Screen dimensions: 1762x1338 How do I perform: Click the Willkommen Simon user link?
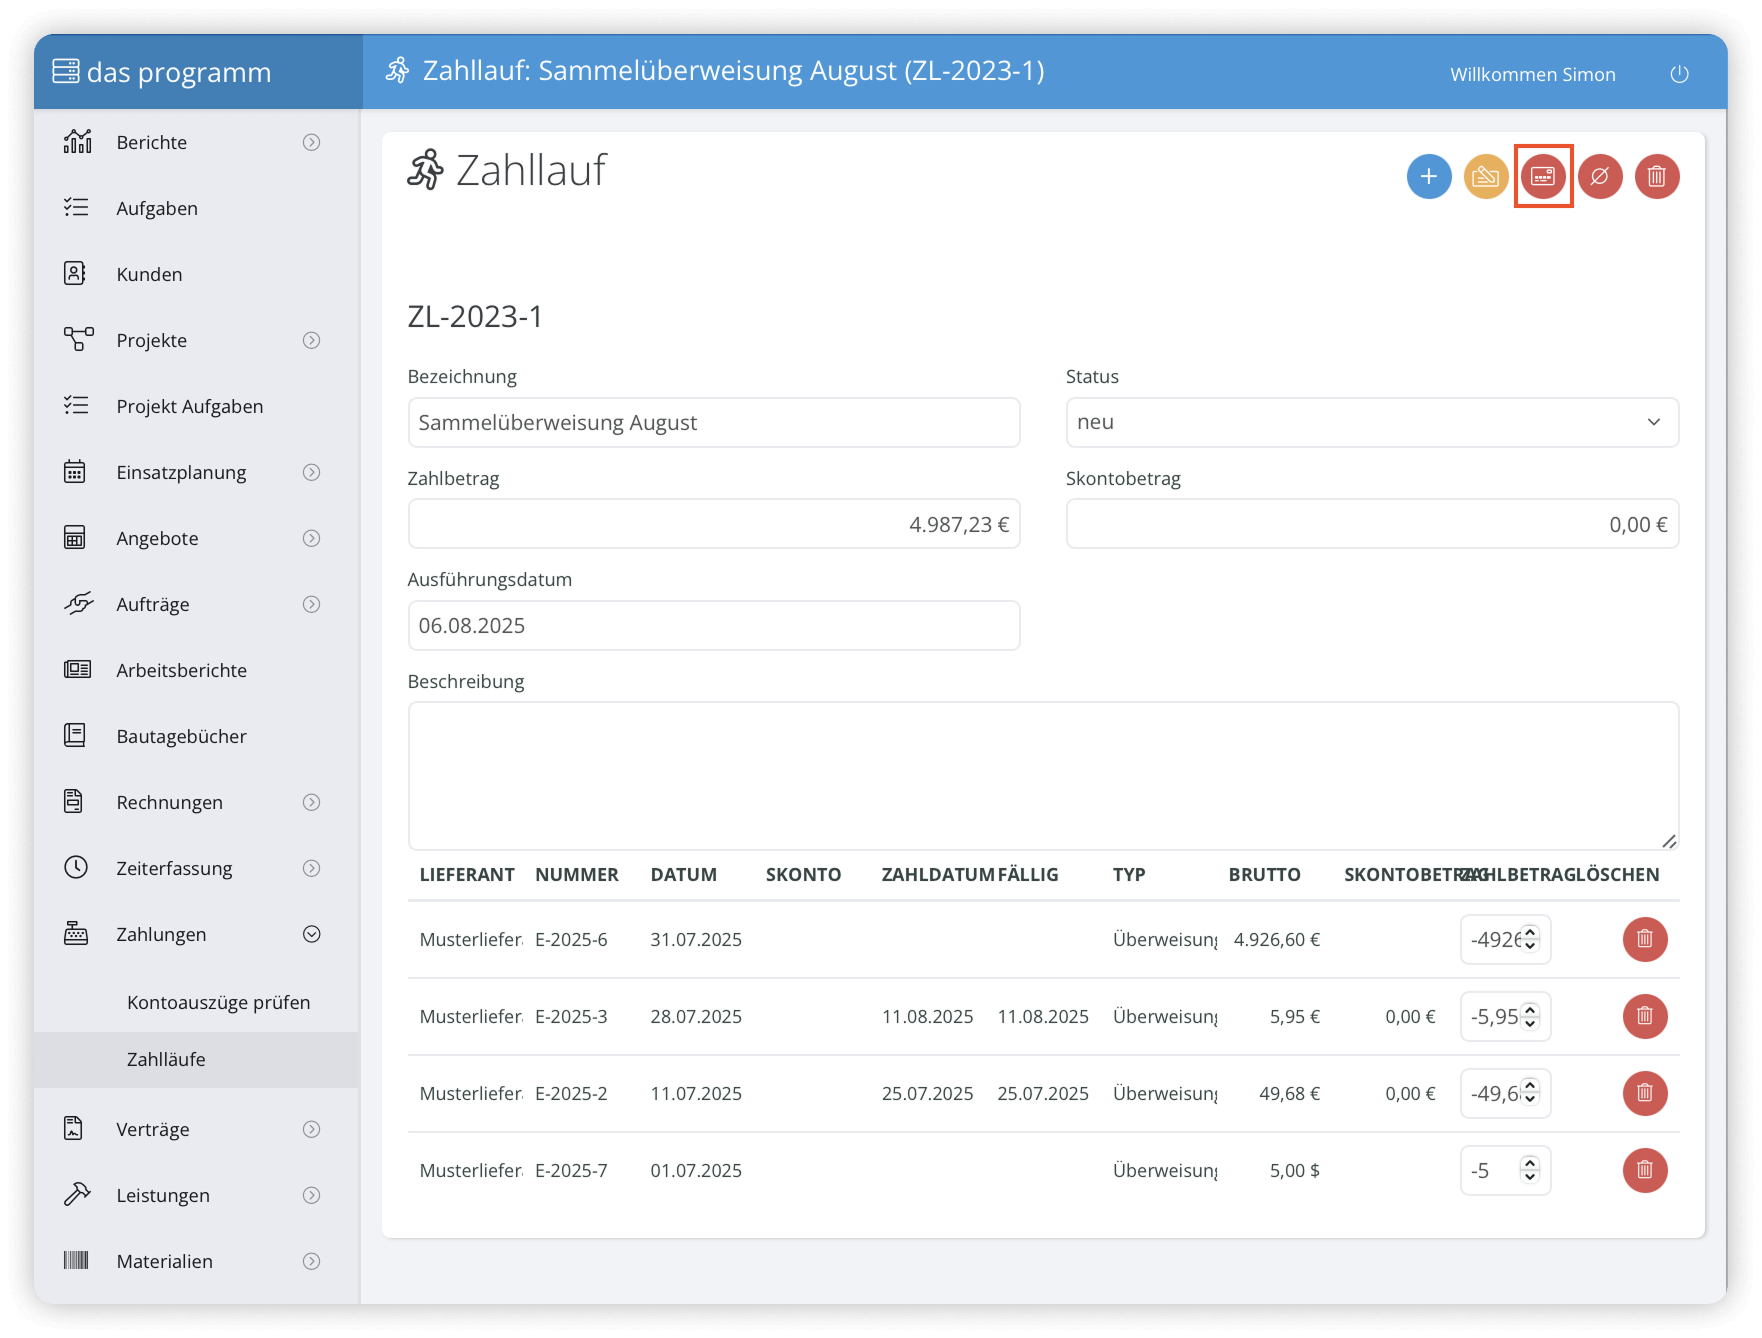coord(1533,74)
